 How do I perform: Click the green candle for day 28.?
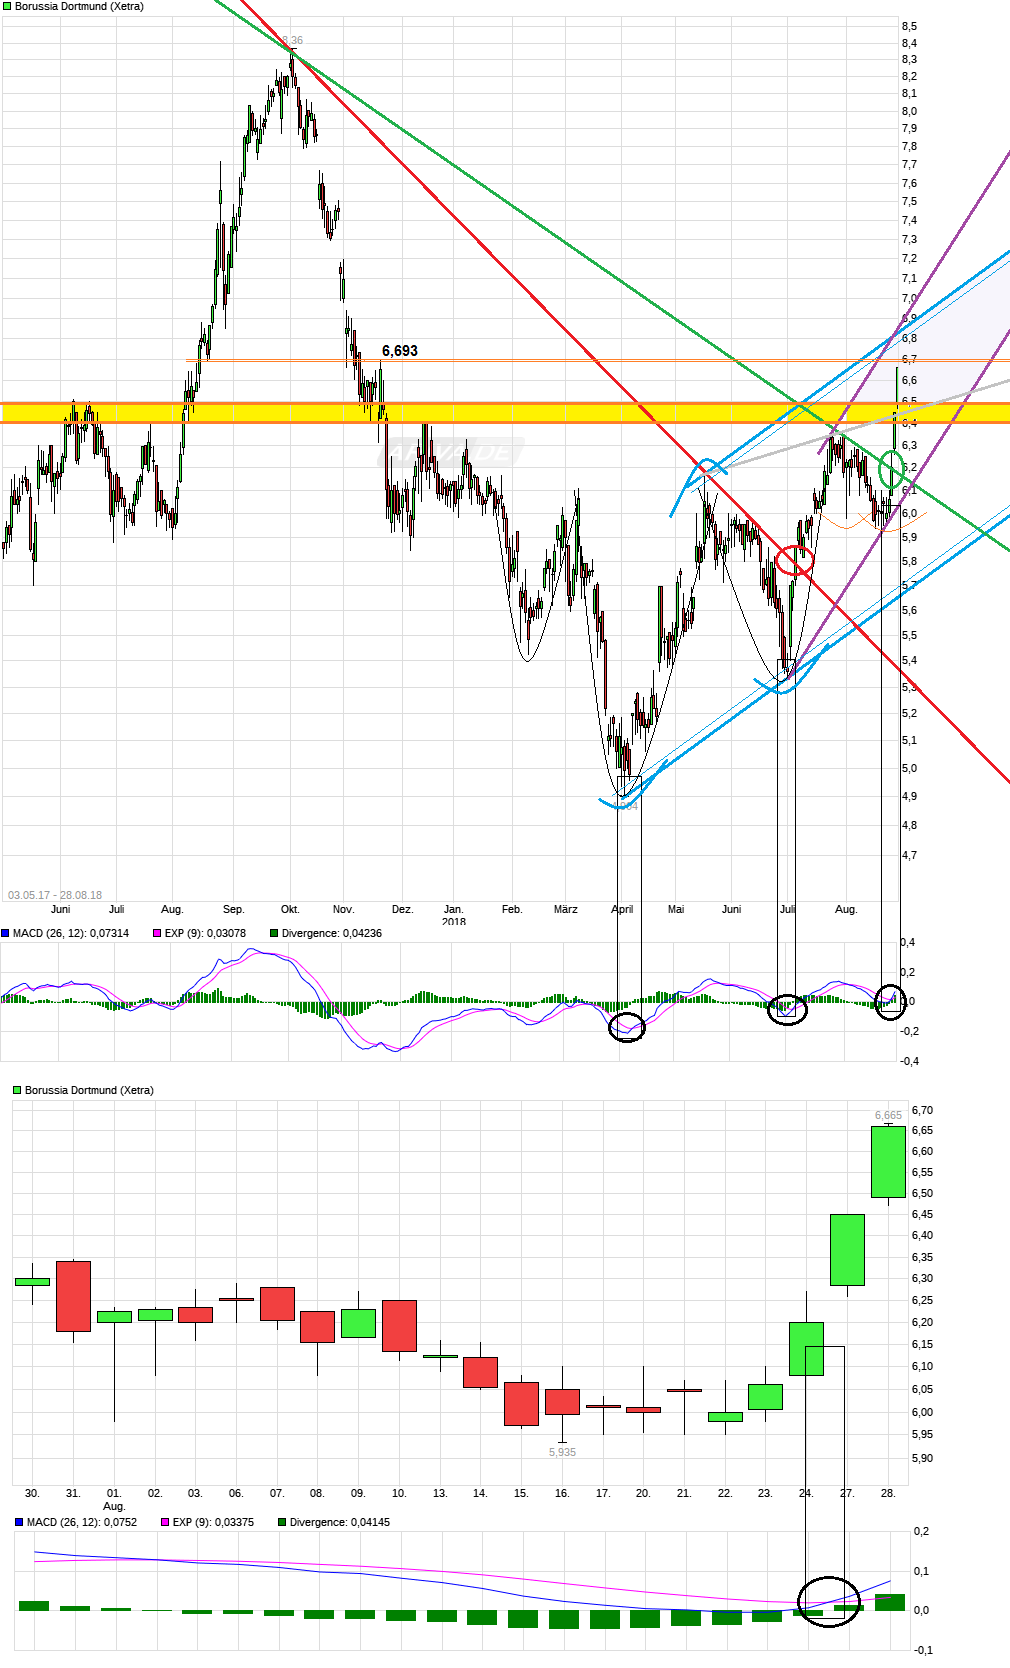pyautogui.click(x=888, y=1162)
